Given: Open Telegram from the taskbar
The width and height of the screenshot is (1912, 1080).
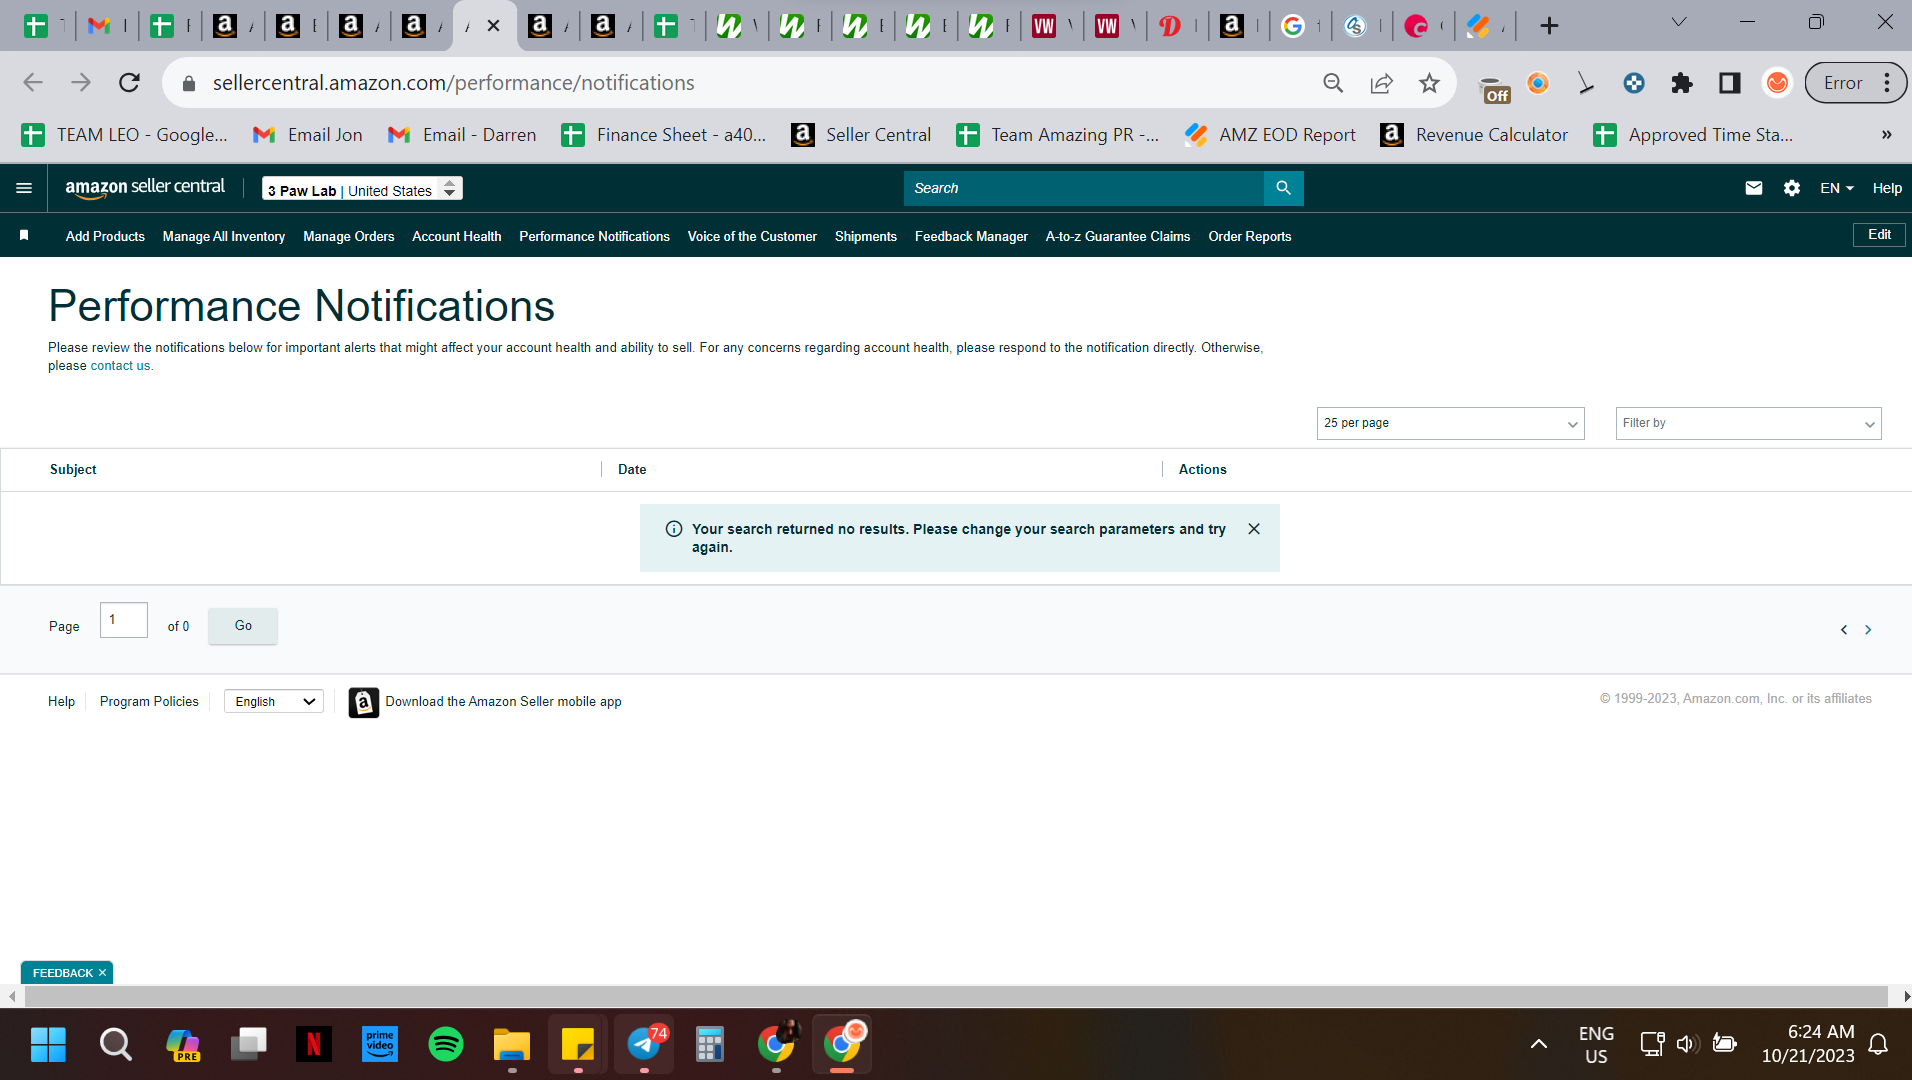Looking at the screenshot, I should pyautogui.click(x=644, y=1045).
